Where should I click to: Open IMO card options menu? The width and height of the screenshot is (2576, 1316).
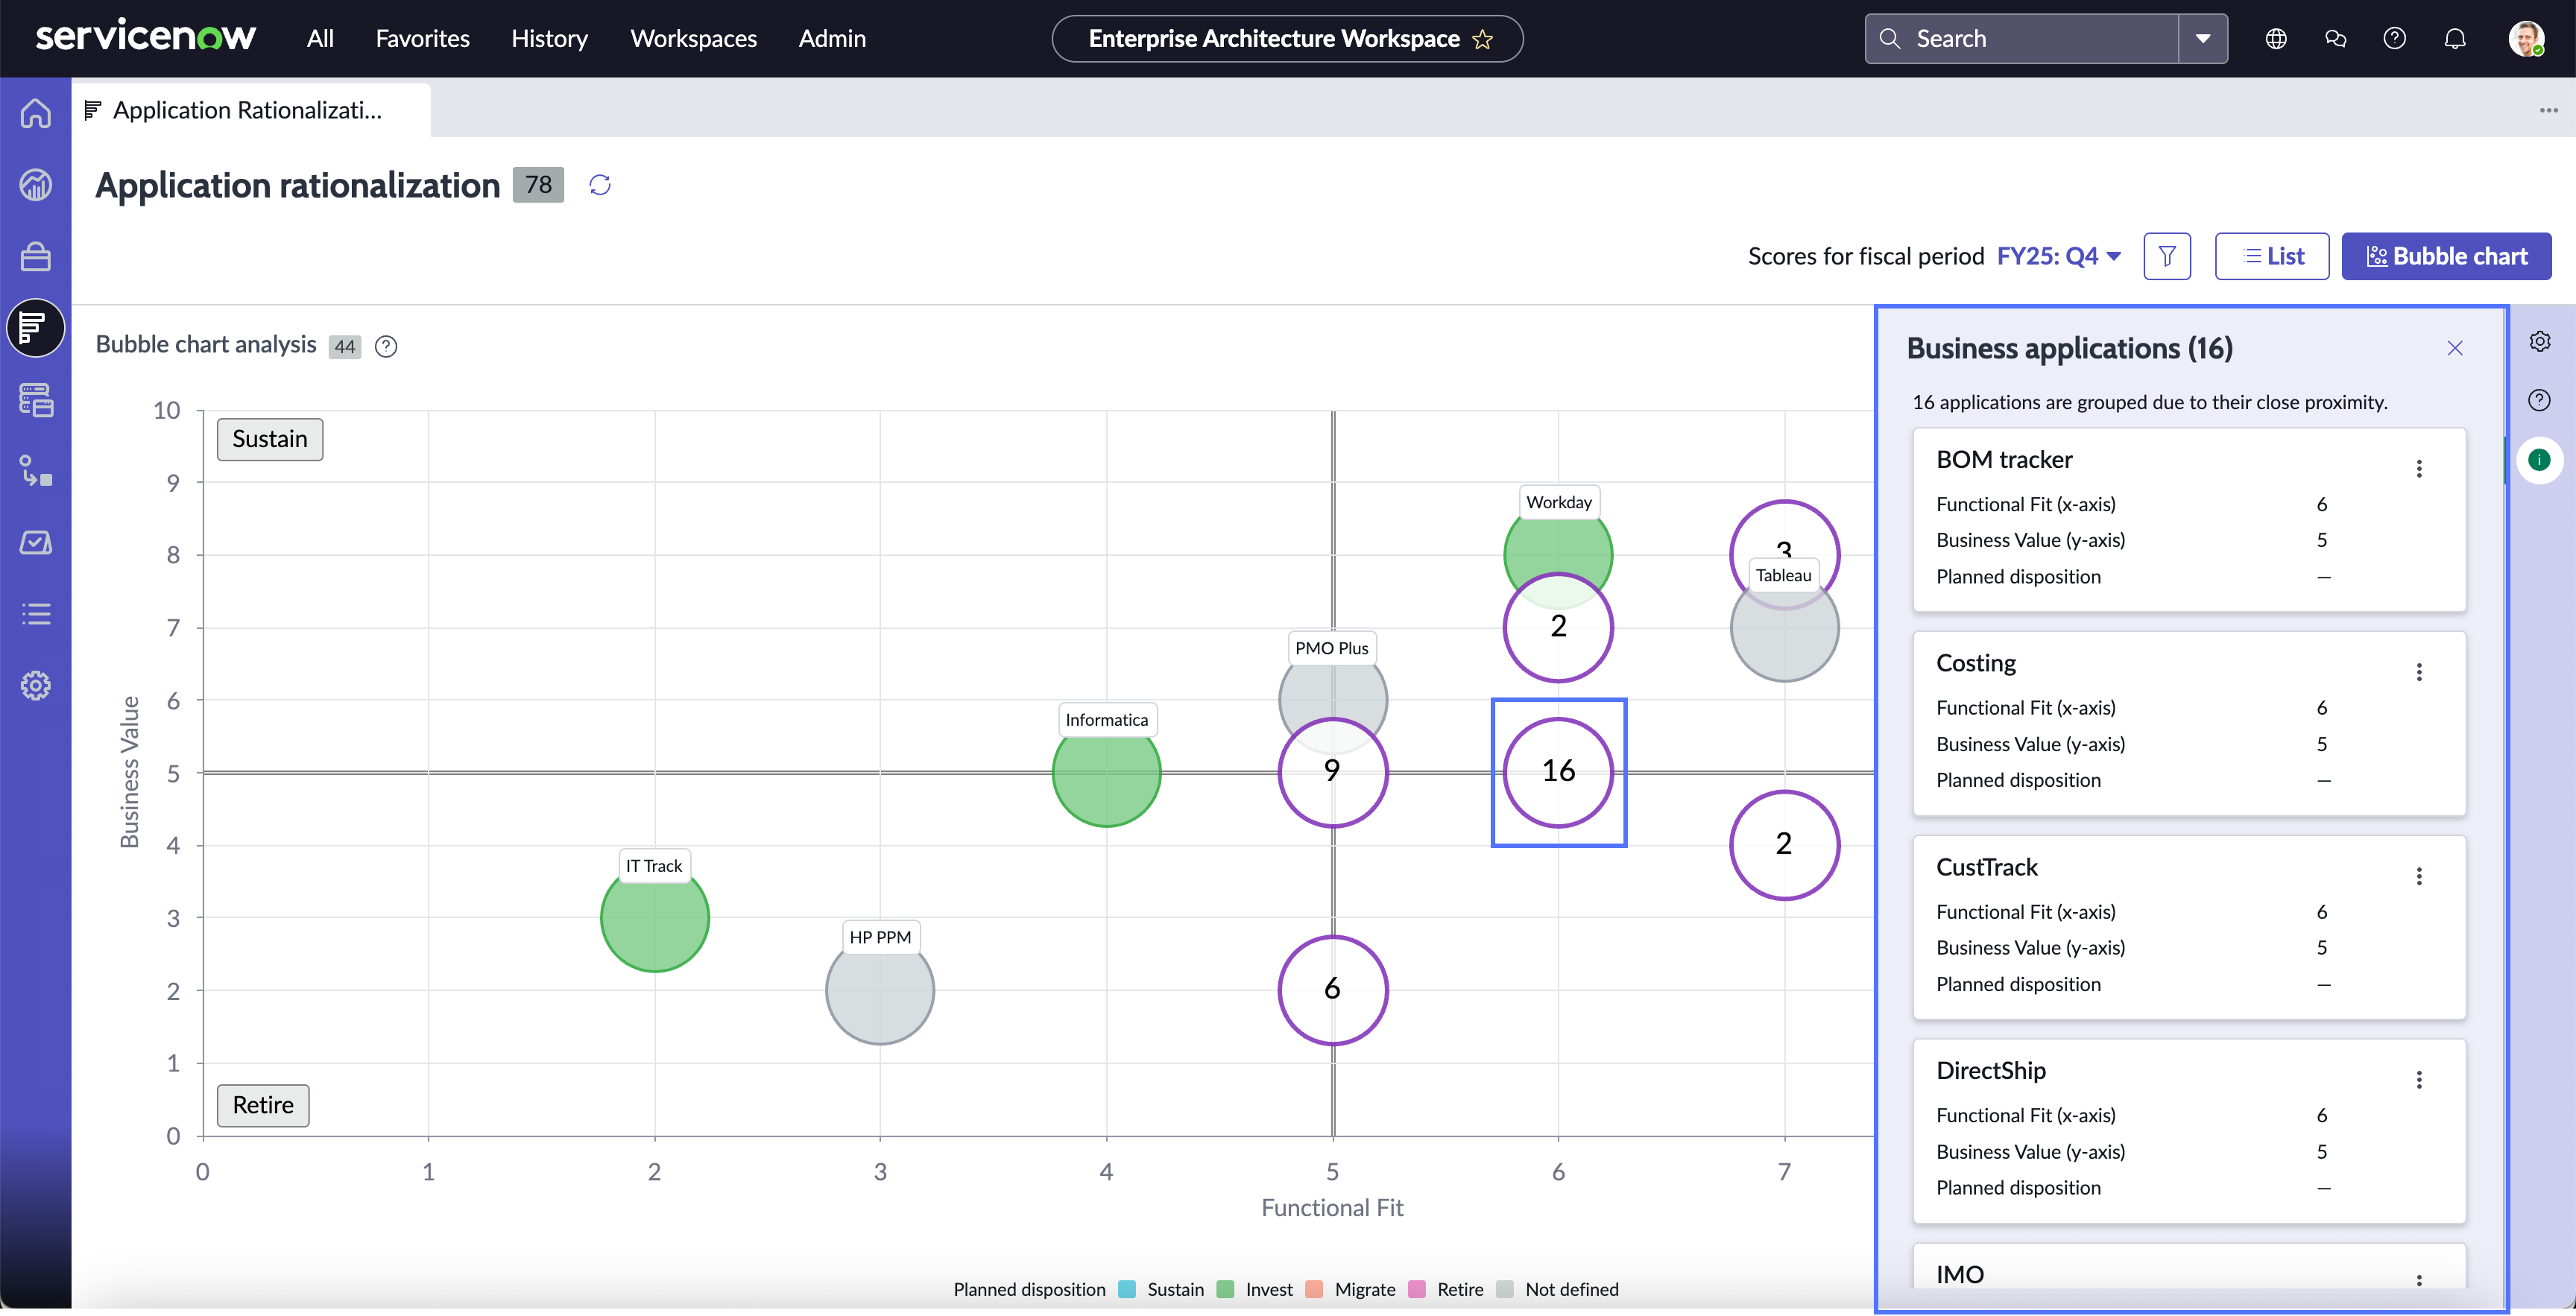click(x=2419, y=1280)
